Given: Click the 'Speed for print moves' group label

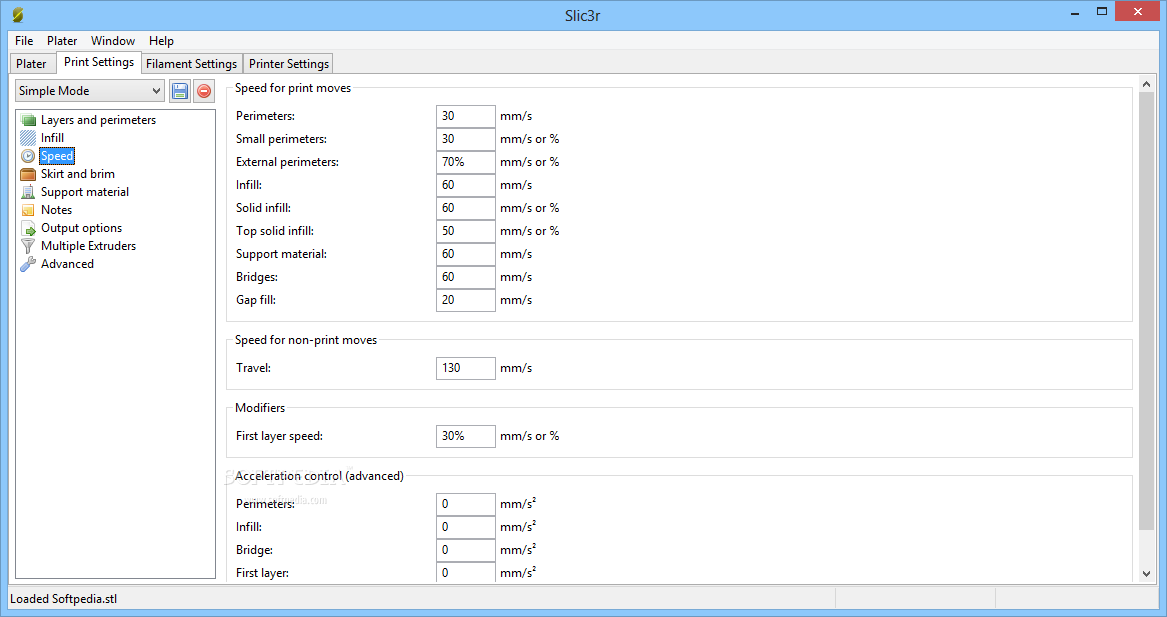Looking at the screenshot, I should tap(292, 88).
